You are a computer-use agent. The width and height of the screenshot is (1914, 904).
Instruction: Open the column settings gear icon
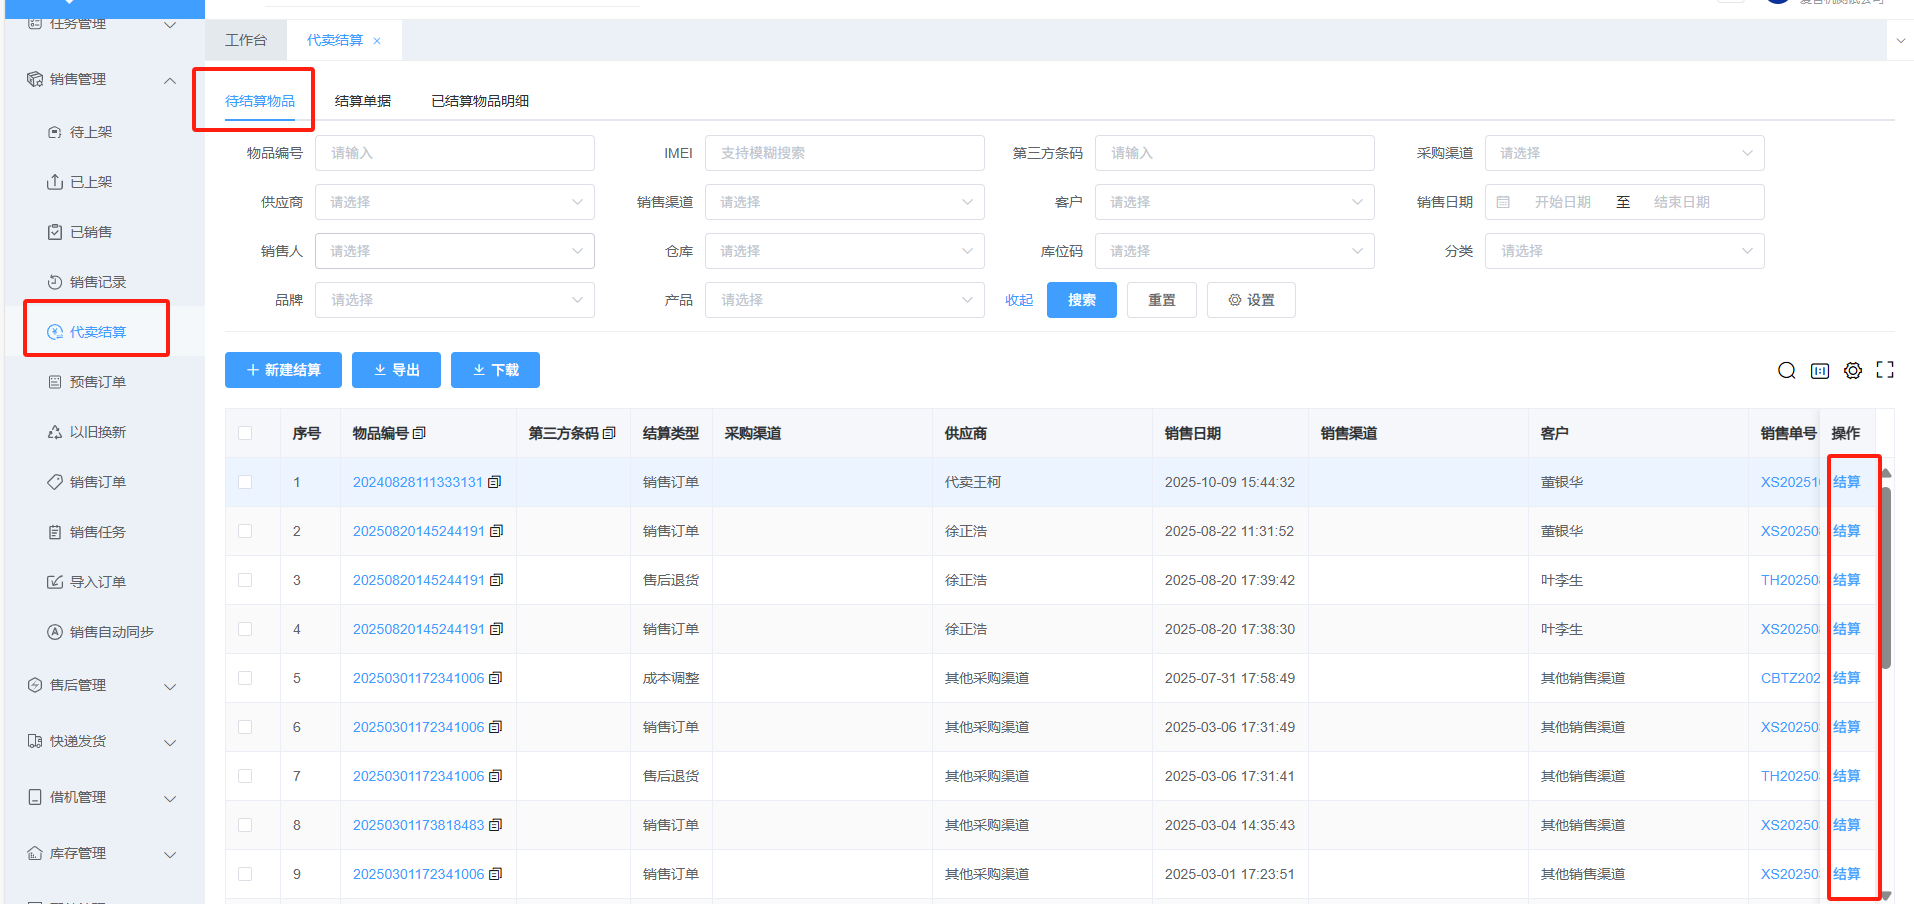(x=1853, y=371)
